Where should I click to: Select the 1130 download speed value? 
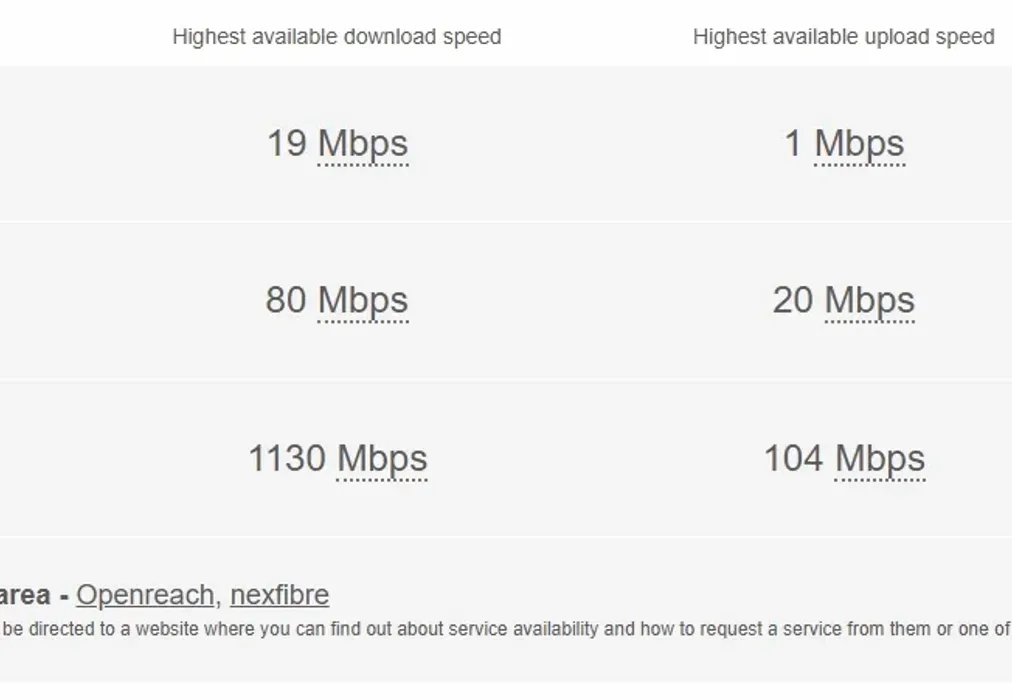pyautogui.click(x=287, y=458)
